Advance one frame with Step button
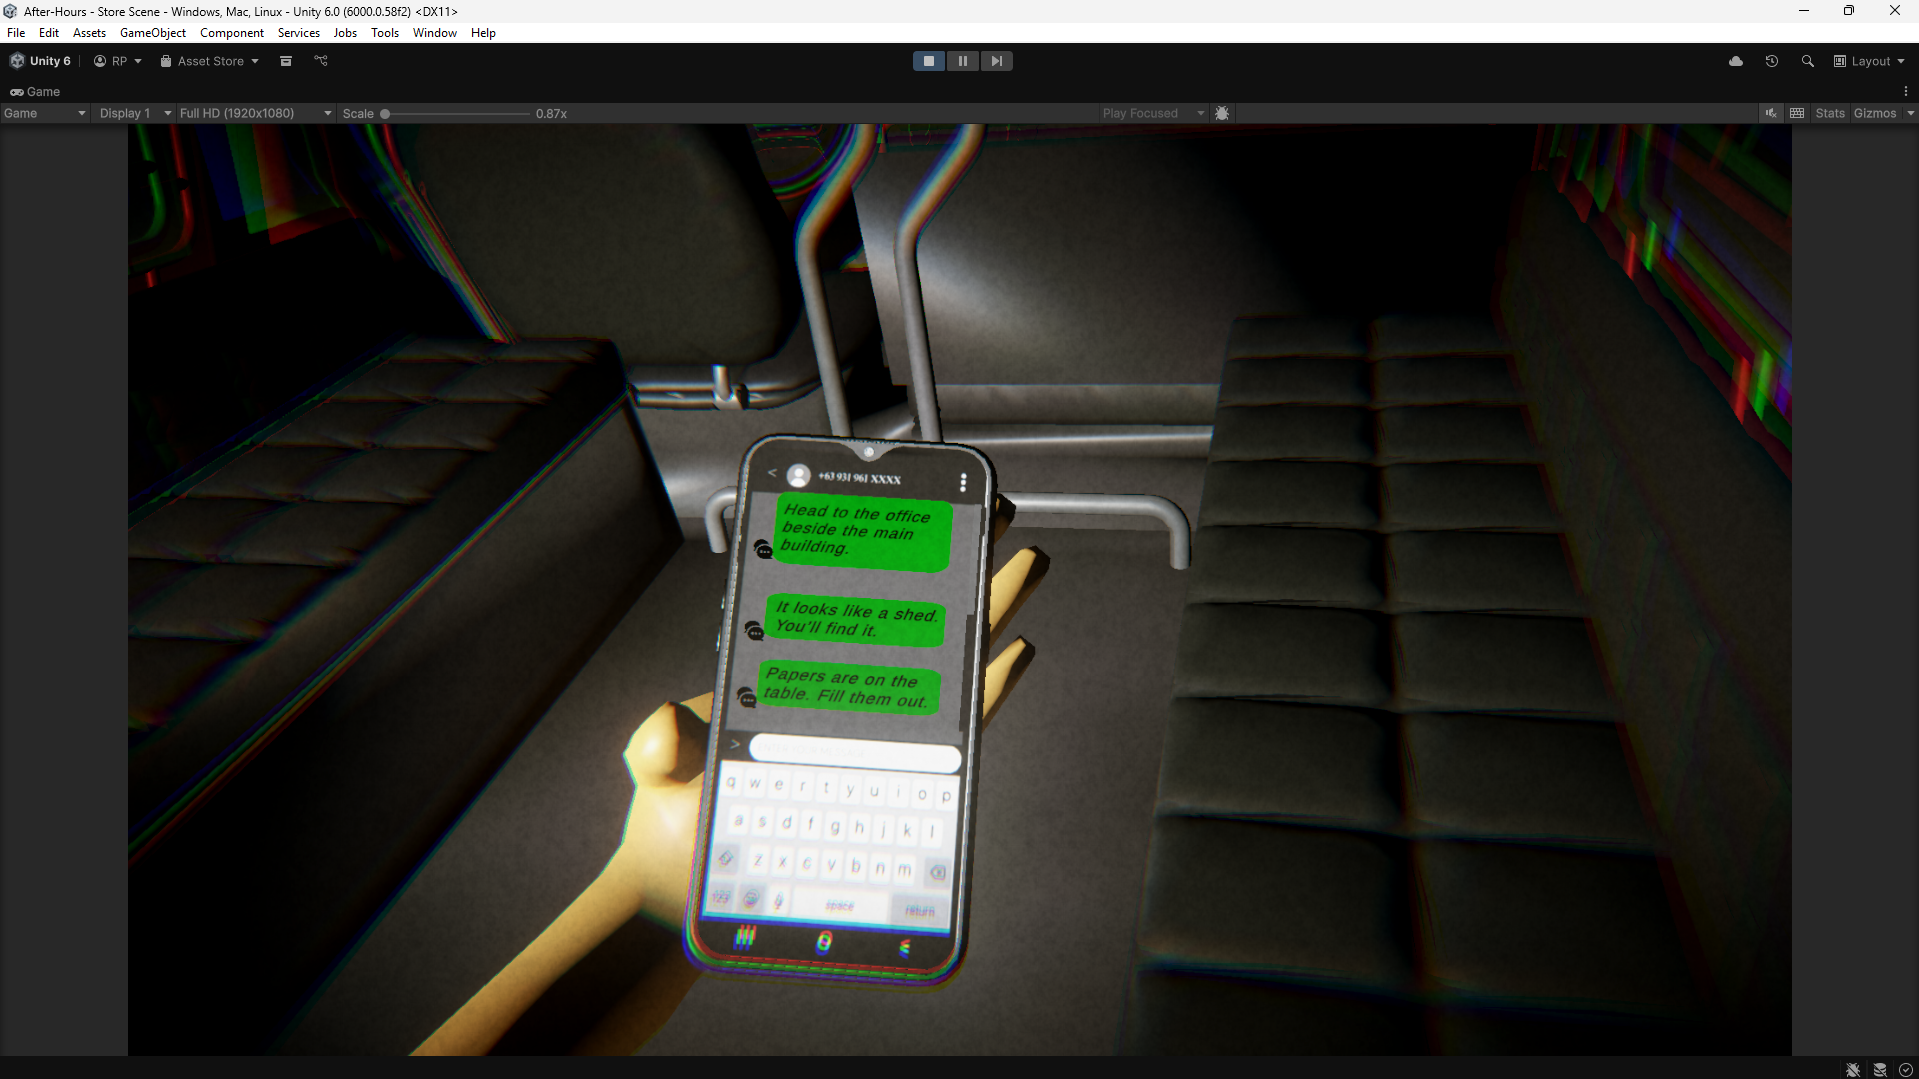 click(996, 61)
